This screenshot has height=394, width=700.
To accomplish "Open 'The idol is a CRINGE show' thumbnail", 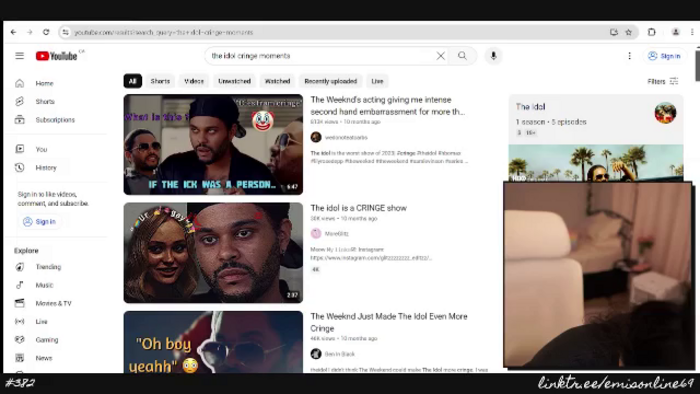I will click(x=213, y=253).
